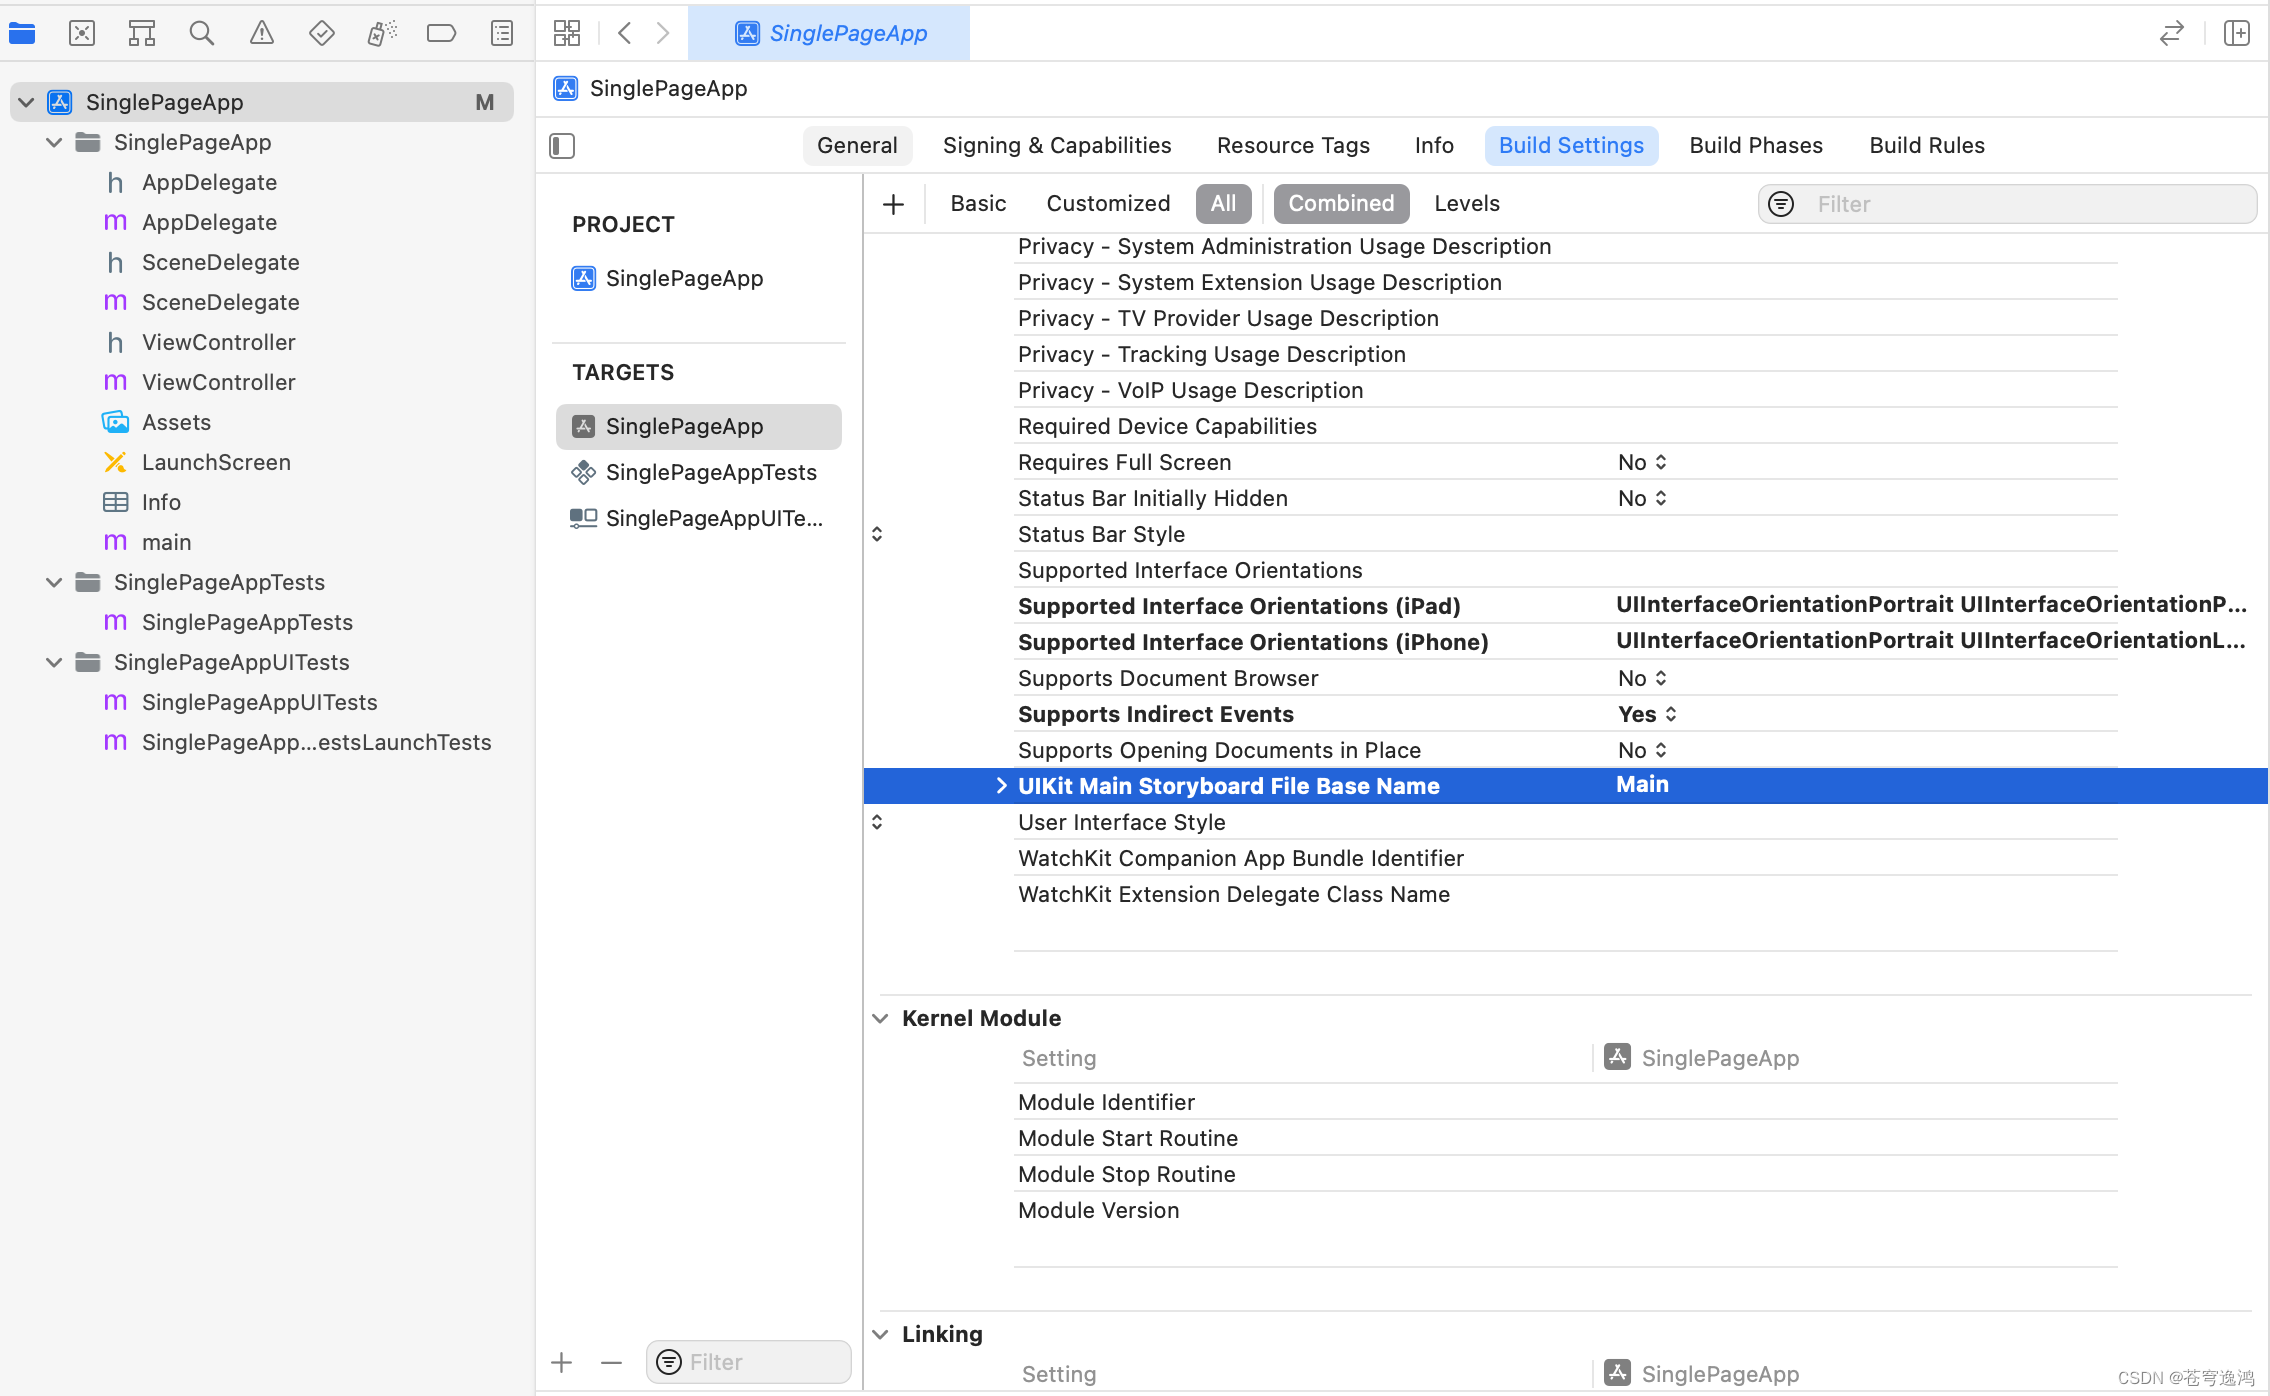Viewport: 2270px width, 1396px height.
Task: Open the Find navigator magnifier icon
Action: (201, 33)
